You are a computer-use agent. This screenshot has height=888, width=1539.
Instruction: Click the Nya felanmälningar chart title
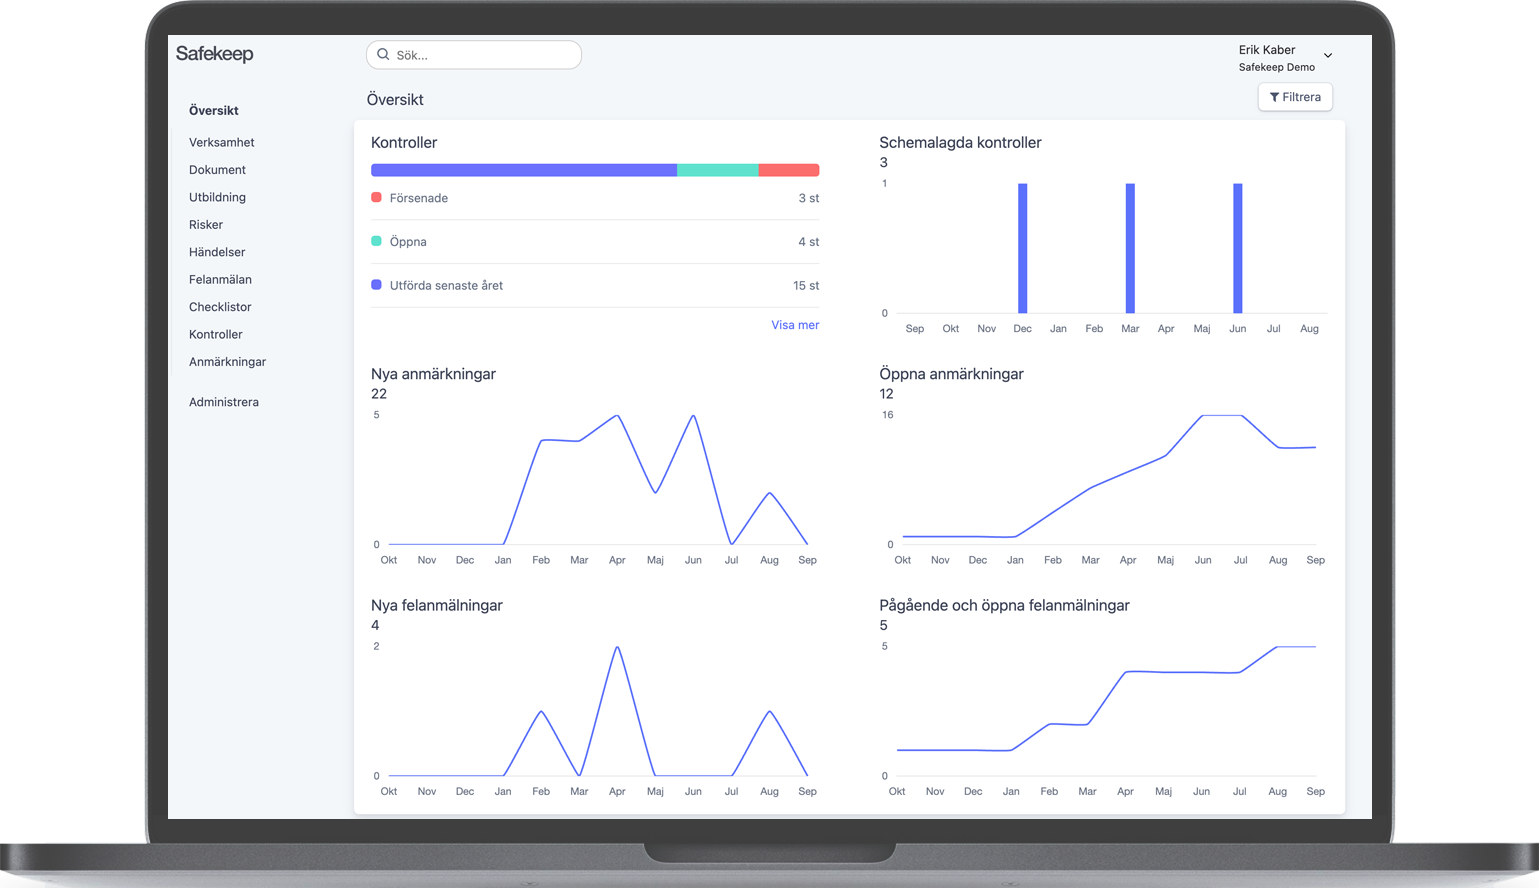click(437, 605)
